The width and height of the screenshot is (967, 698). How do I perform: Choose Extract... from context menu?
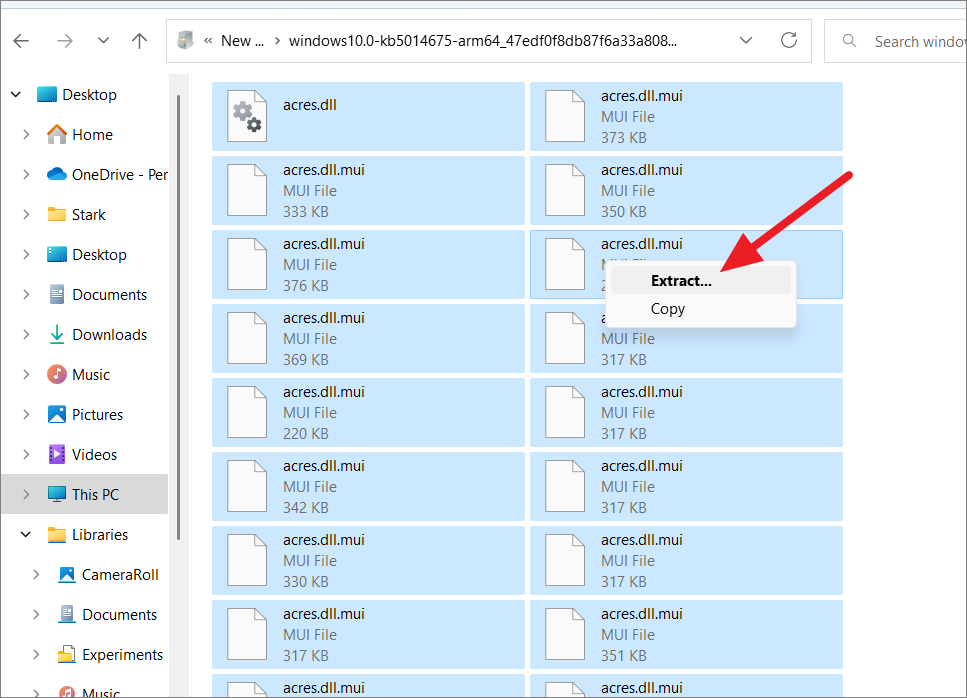click(701, 281)
